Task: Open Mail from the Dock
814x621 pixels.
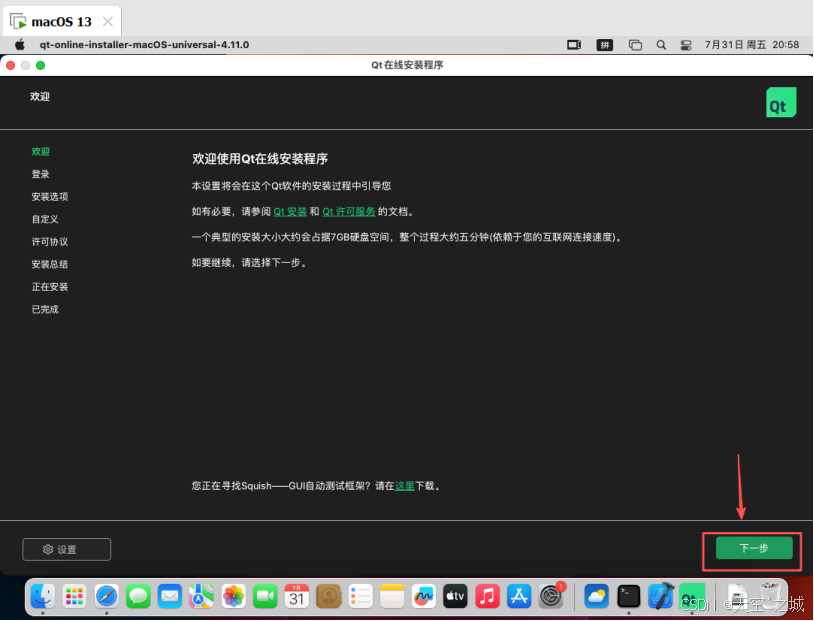Action: click(x=170, y=596)
